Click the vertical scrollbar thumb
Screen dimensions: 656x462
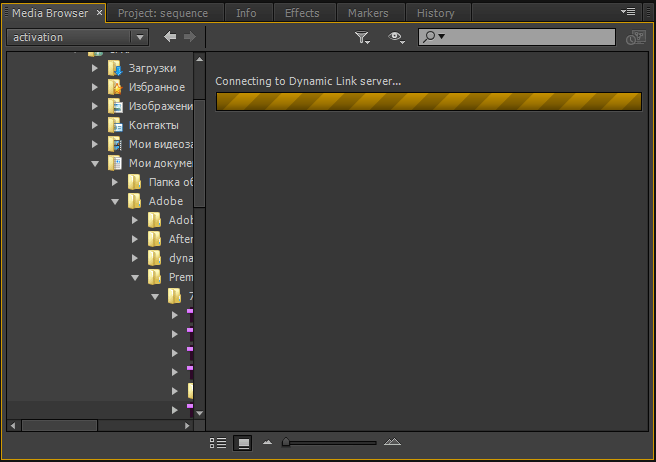click(x=200, y=153)
